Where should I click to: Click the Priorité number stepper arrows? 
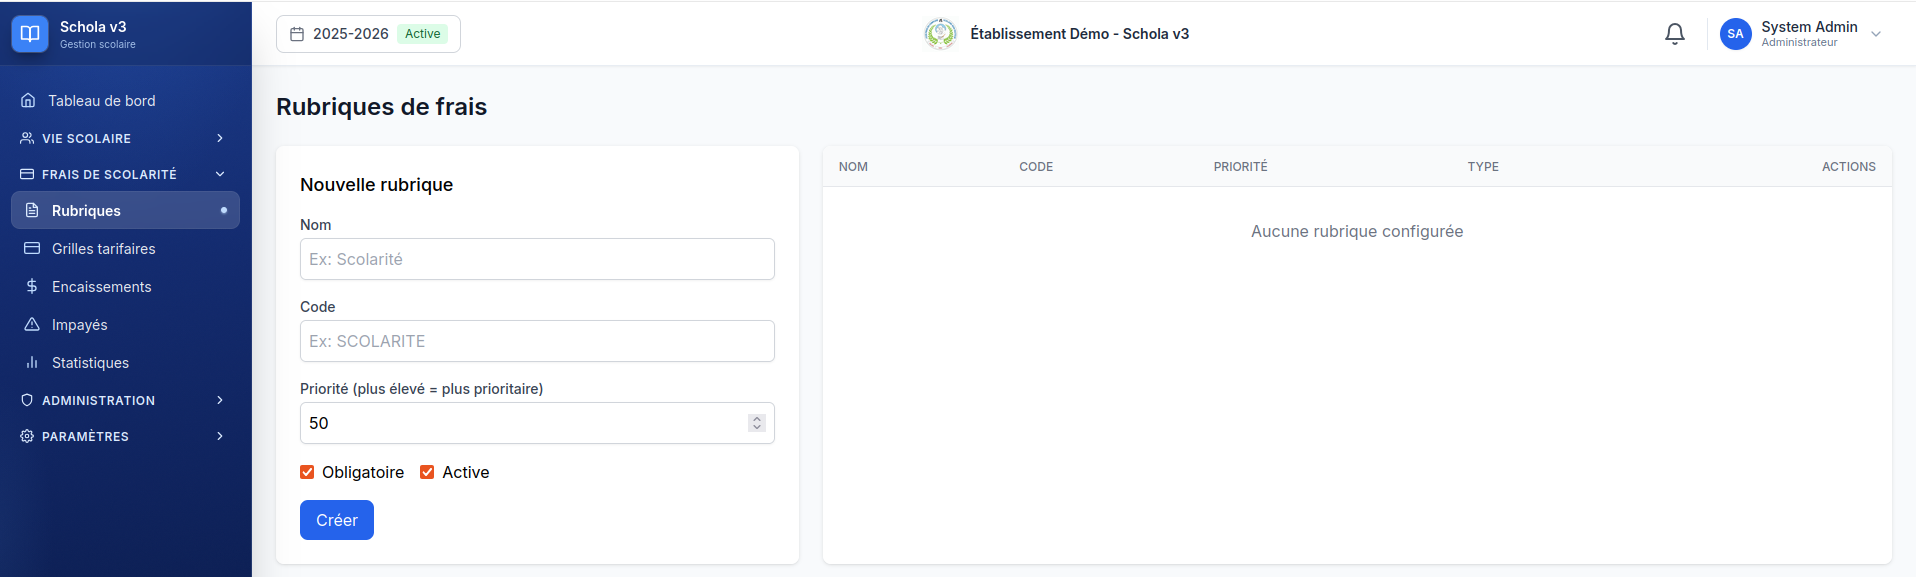tap(757, 423)
